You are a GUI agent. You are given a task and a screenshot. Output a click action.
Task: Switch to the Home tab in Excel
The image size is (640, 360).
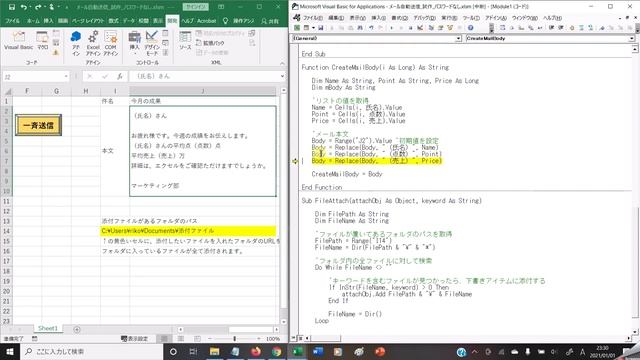point(33,21)
